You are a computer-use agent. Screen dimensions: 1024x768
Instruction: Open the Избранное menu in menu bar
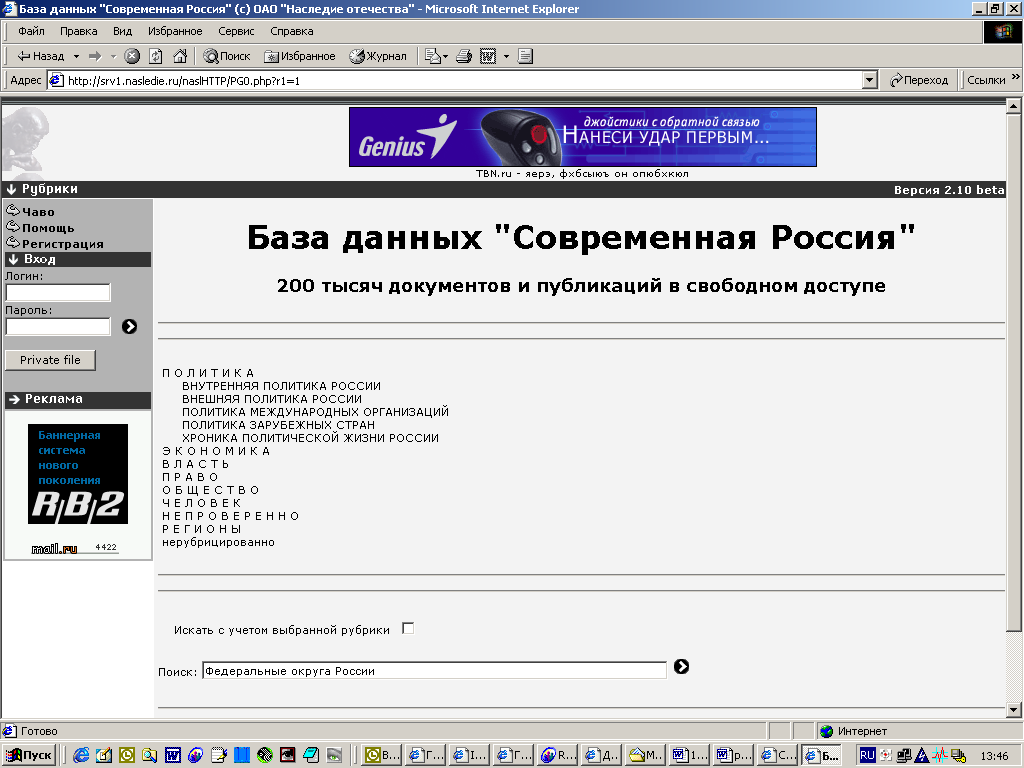(175, 31)
